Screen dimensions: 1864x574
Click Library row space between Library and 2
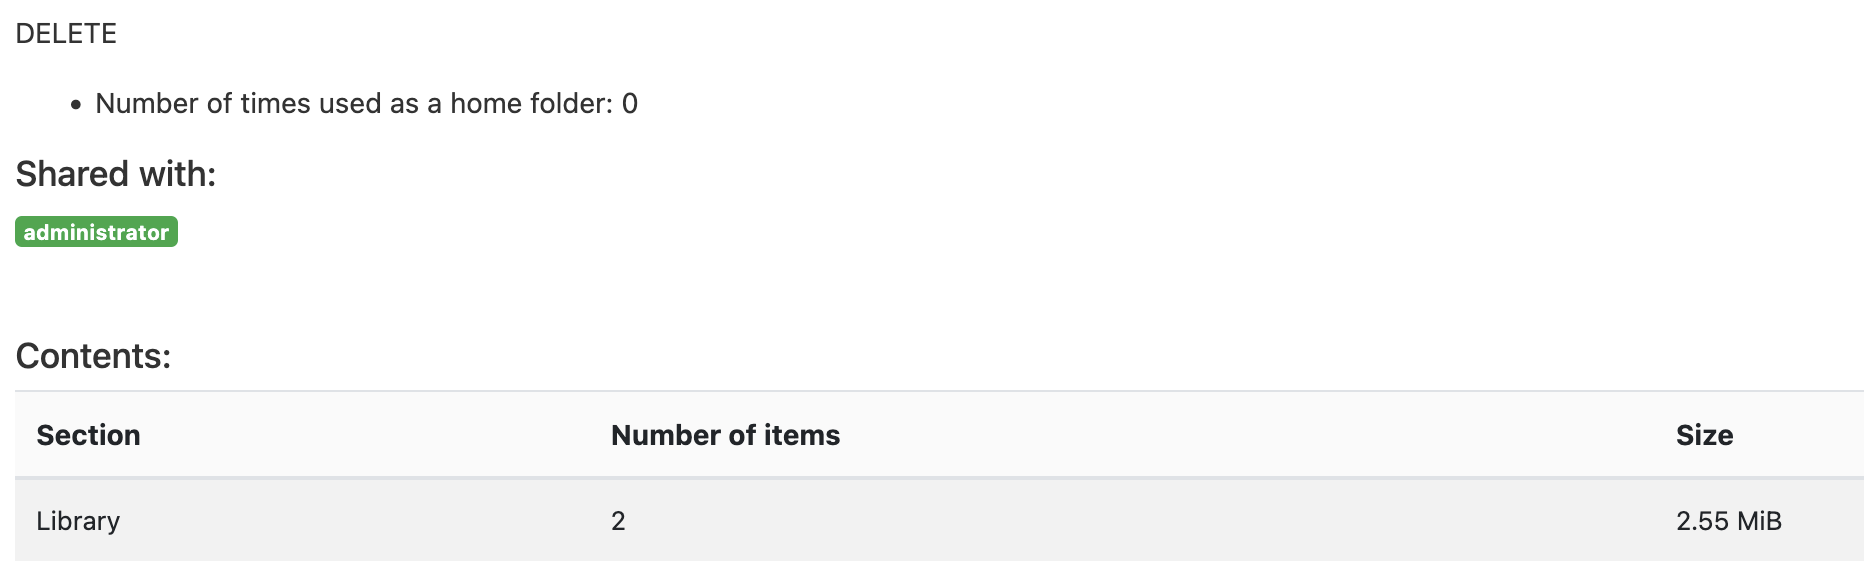[x=360, y=521]
